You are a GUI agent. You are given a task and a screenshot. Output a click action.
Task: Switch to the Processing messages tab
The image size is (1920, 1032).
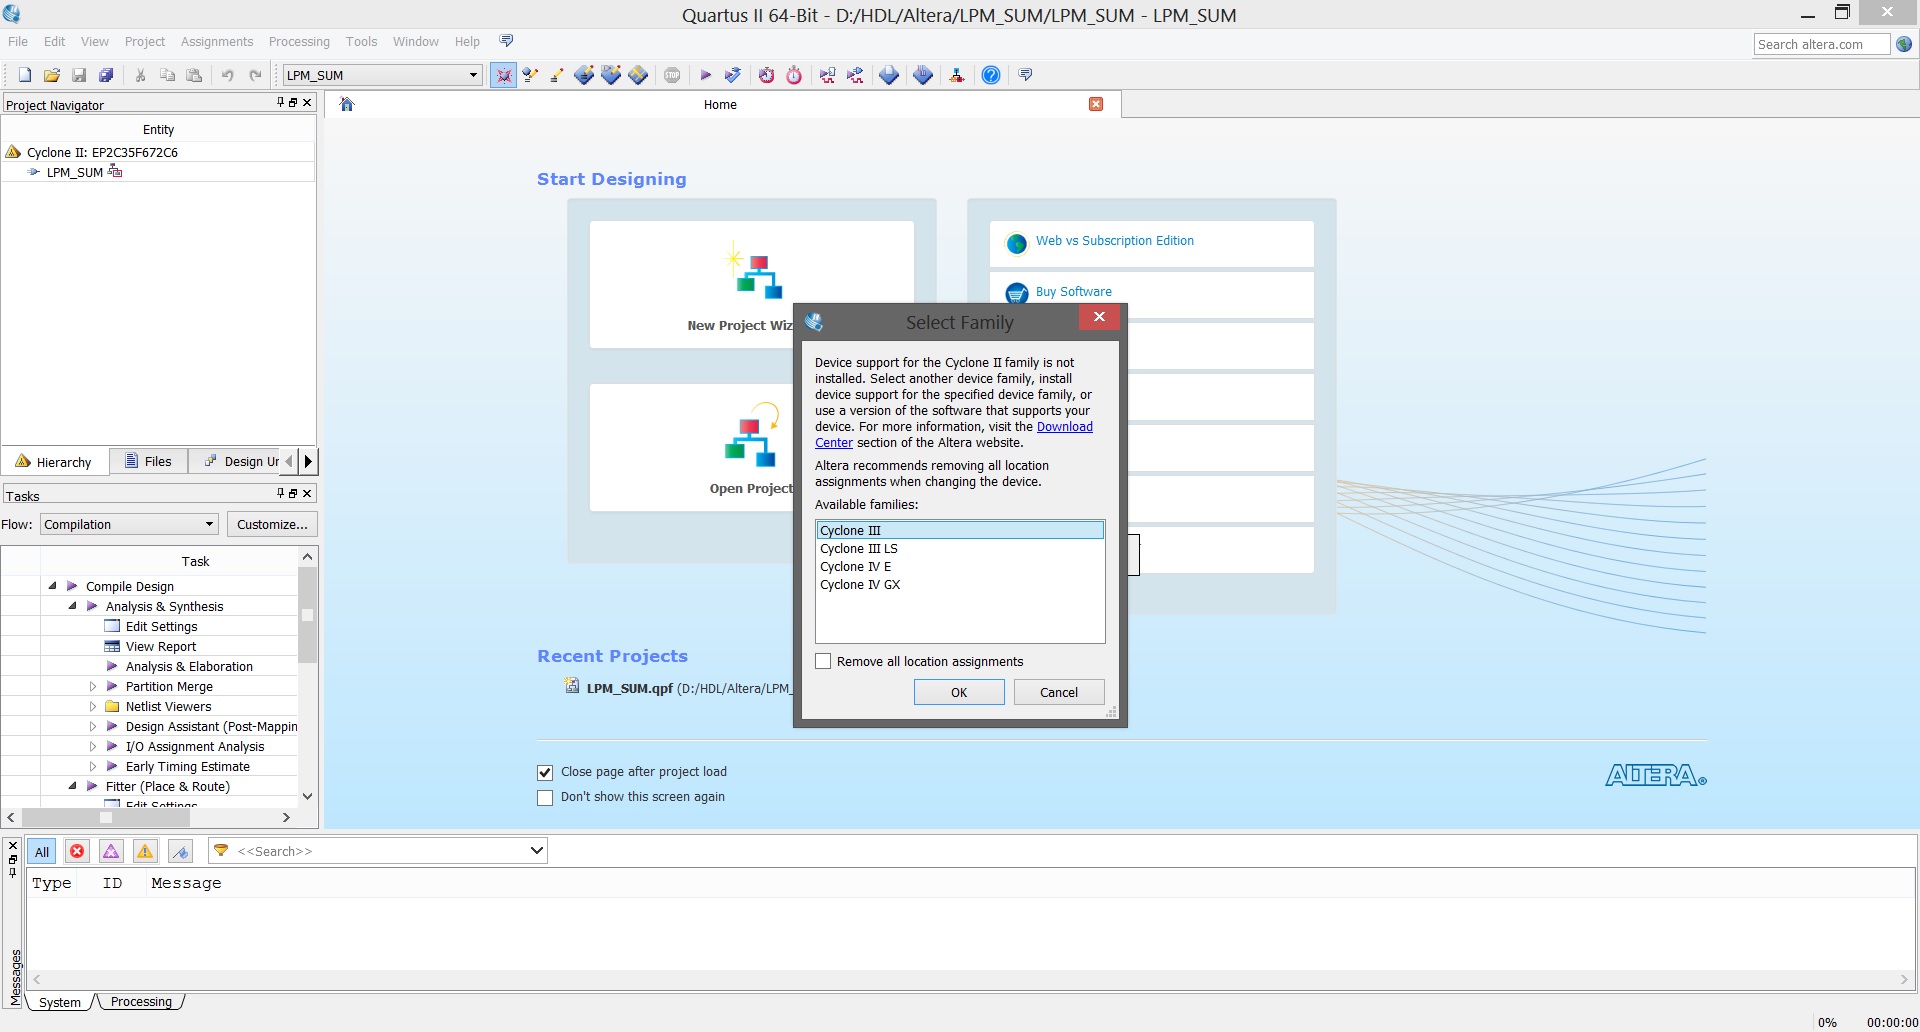141,1002
